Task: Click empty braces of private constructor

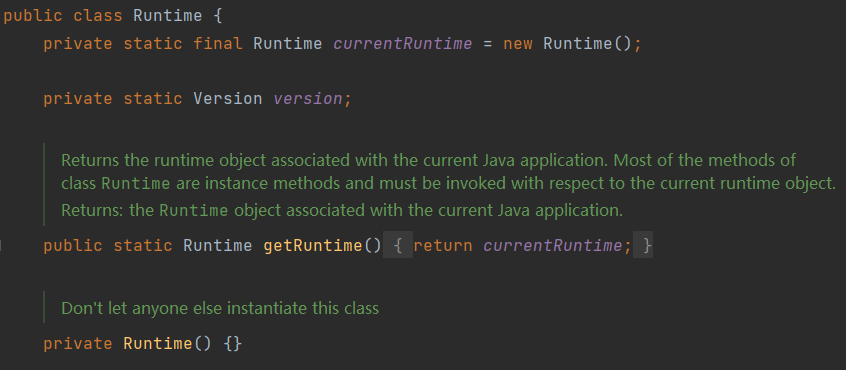Action: tap(233, 344)
